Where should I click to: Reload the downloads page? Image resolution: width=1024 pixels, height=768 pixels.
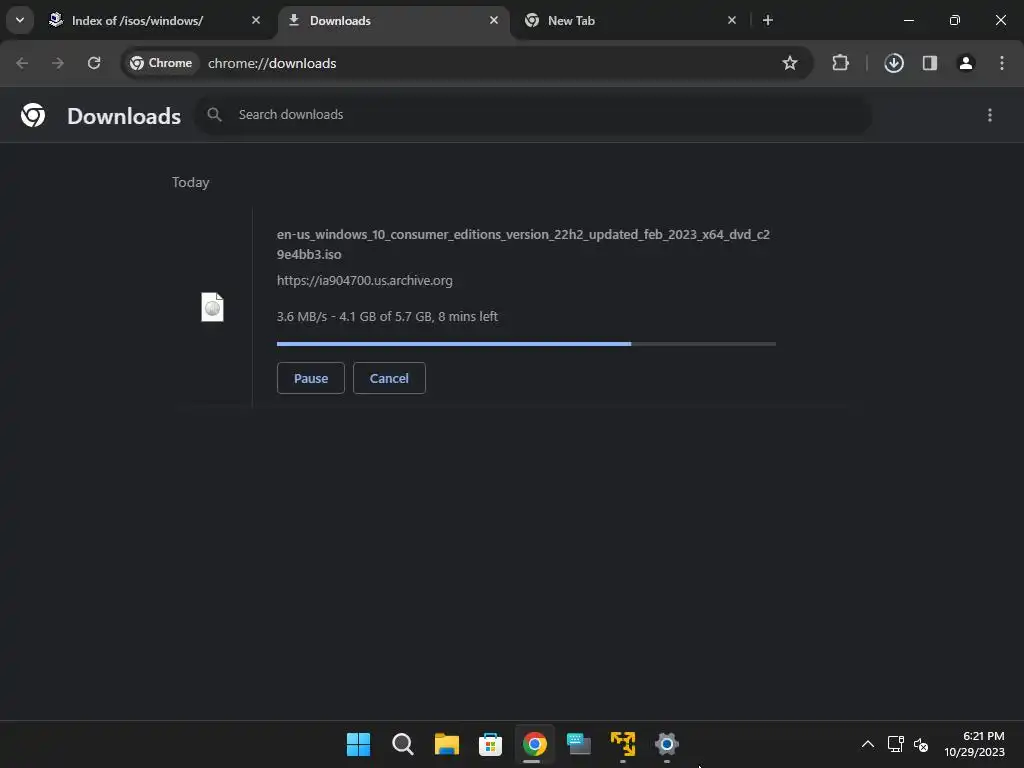94,63
